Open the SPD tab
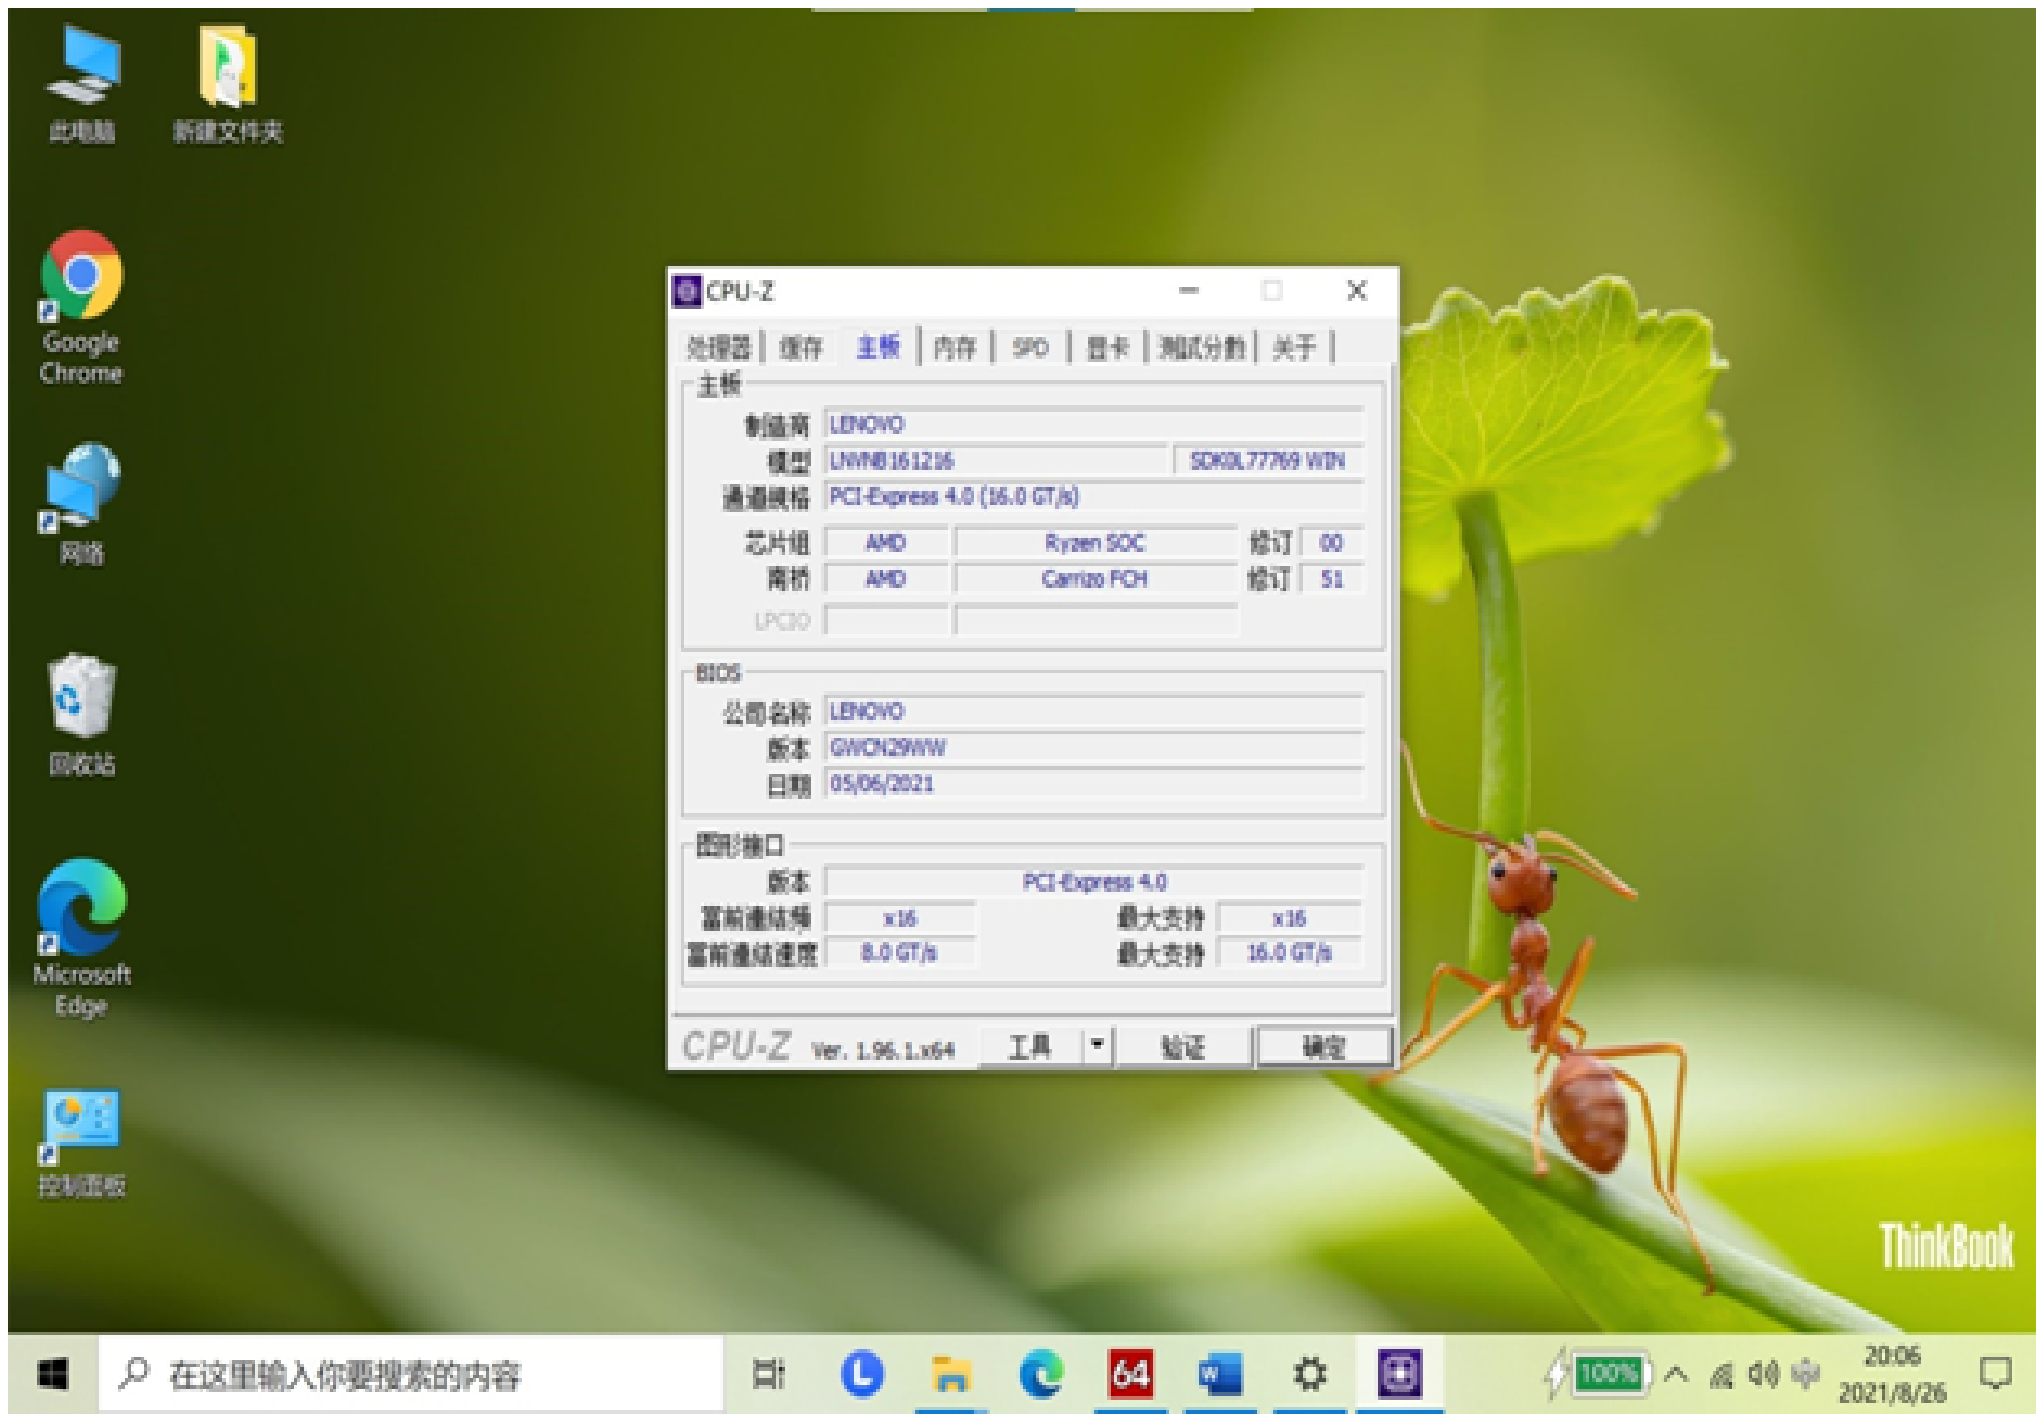2036x1416 pixels. 1030,347
